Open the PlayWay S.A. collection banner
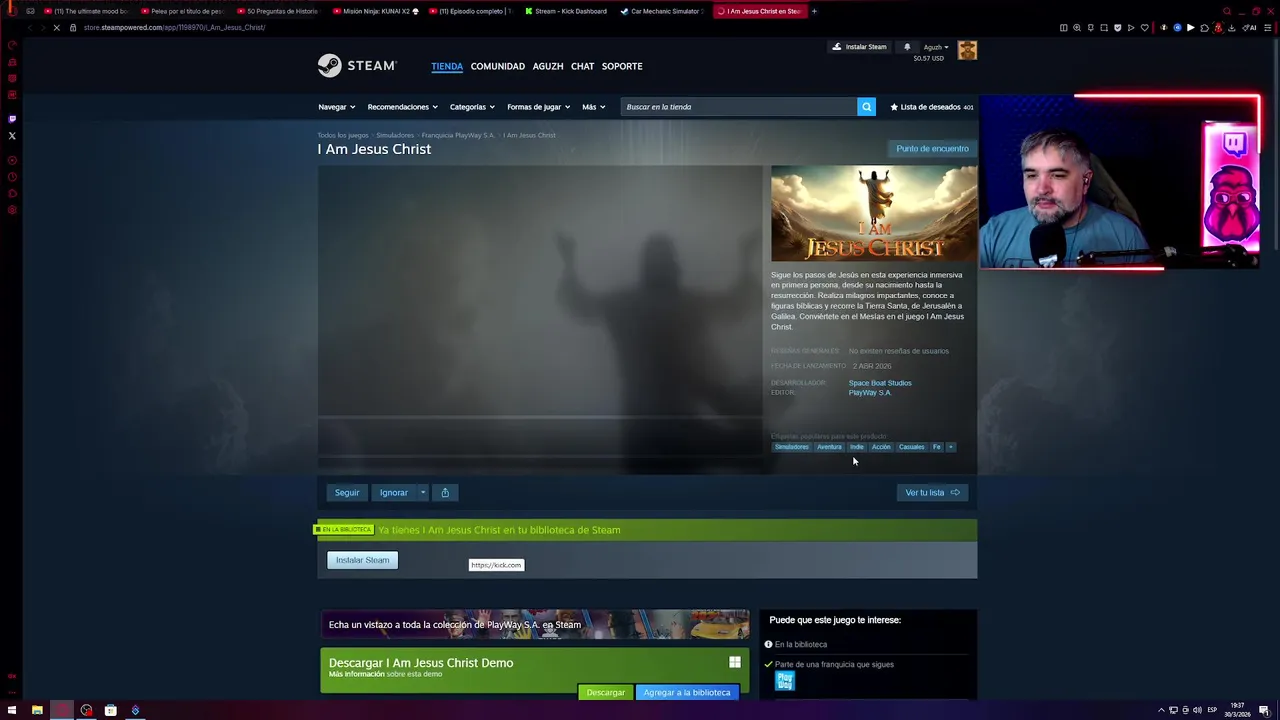 point(534,625)
